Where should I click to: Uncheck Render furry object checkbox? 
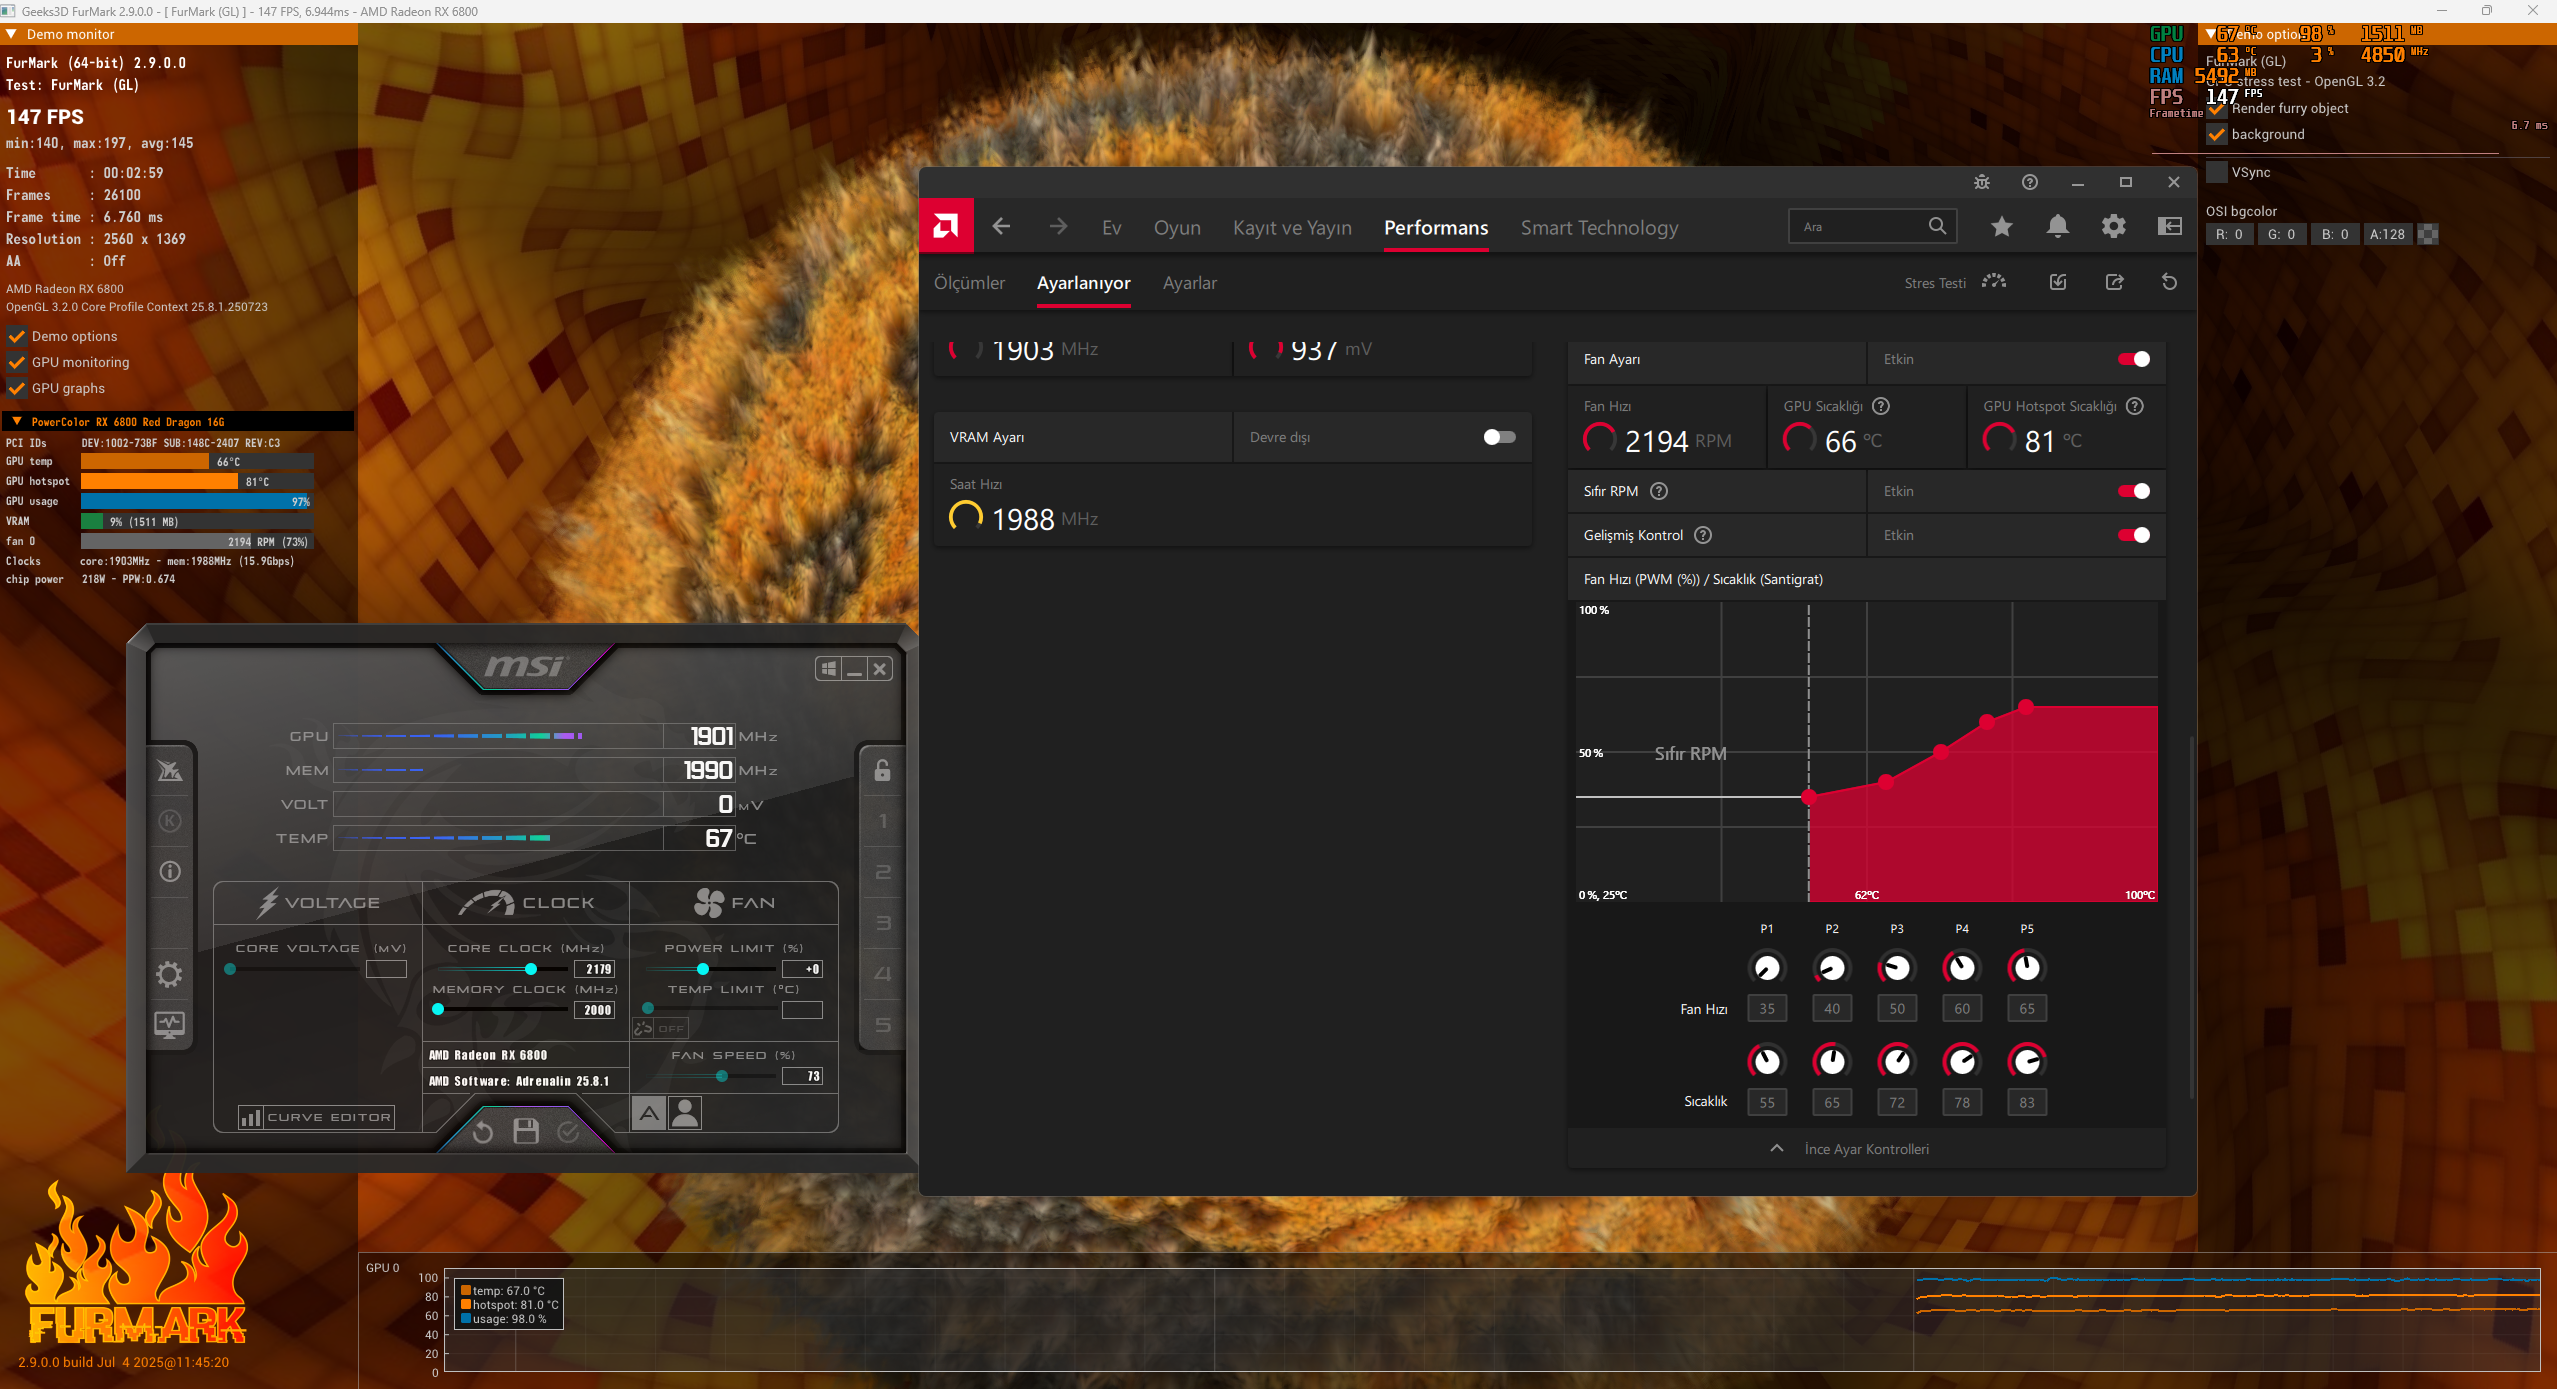[2217, 108]
